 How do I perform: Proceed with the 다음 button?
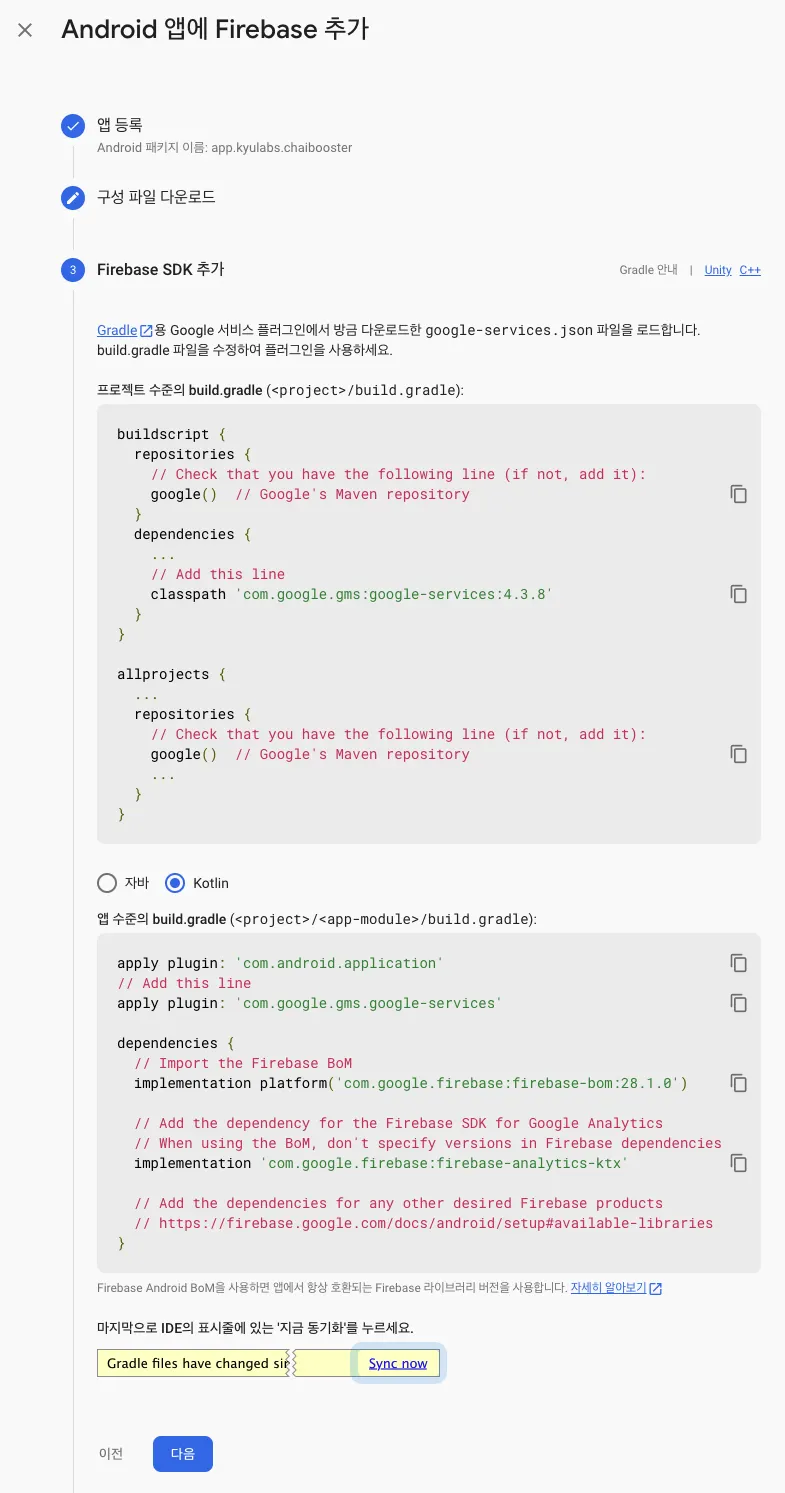click(x=183, y=1454)
